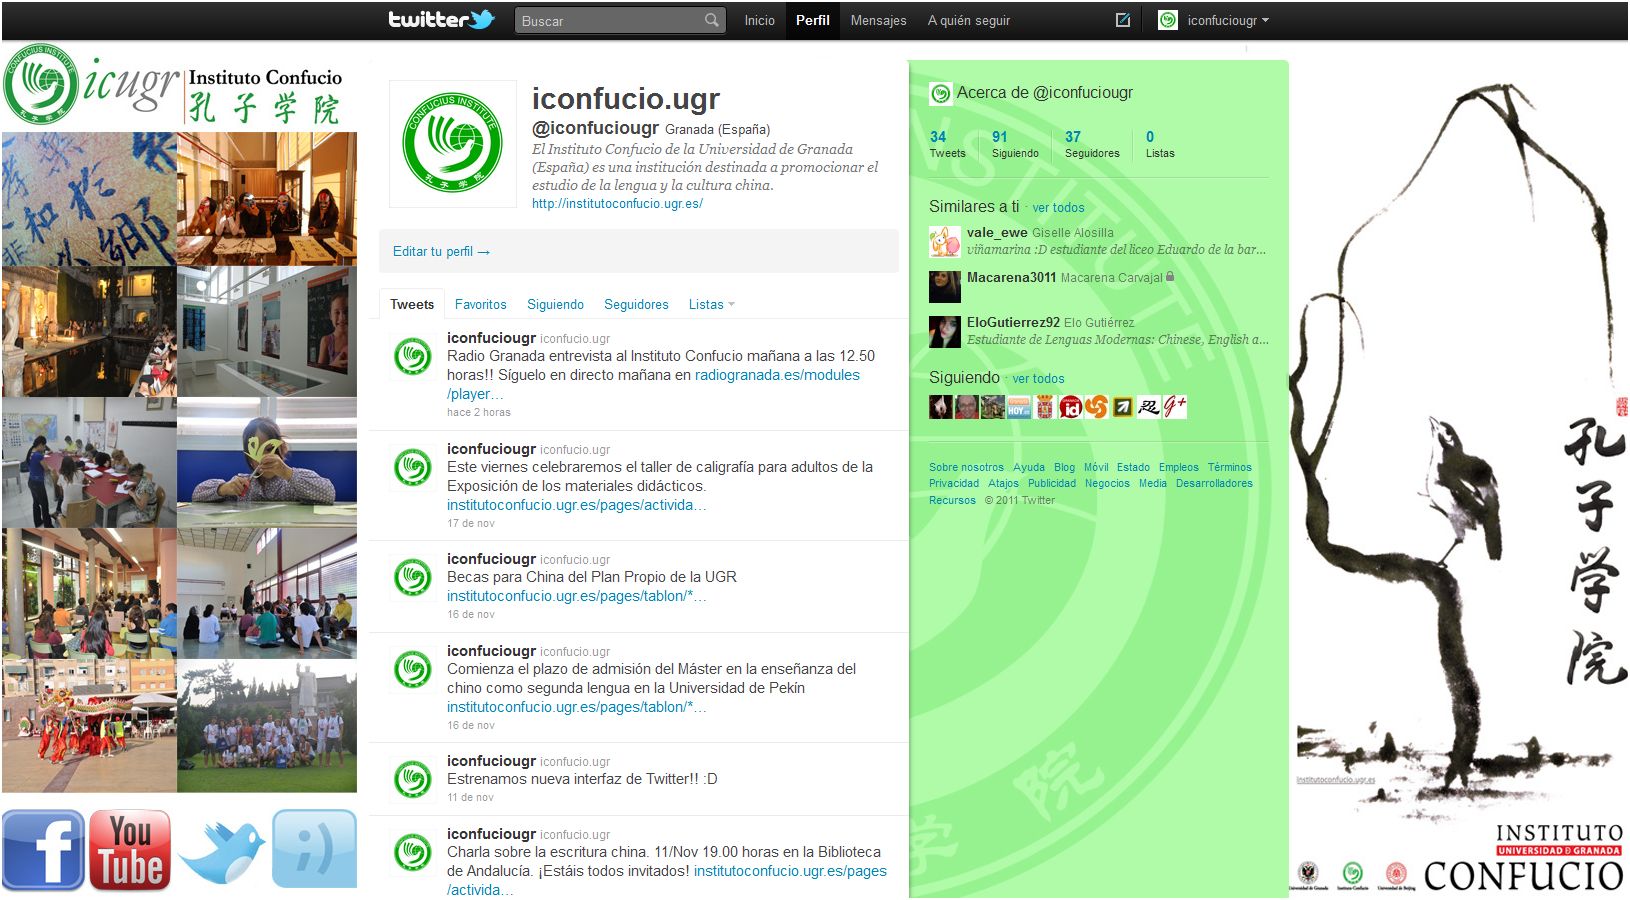Open 'Ayuda' footer link
Image resolution: width=1630 pixels, height=900 pixels.
[1028, 467]
